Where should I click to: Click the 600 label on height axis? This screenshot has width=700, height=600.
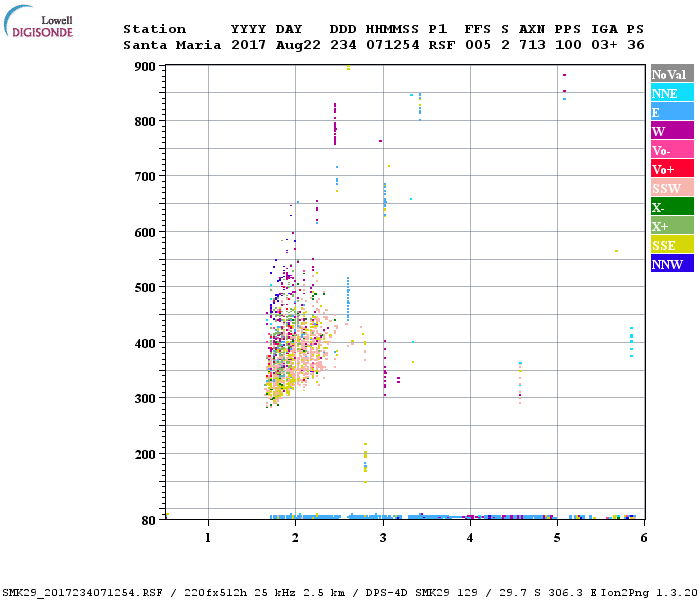pyautogui.click(x=145, y=233)
